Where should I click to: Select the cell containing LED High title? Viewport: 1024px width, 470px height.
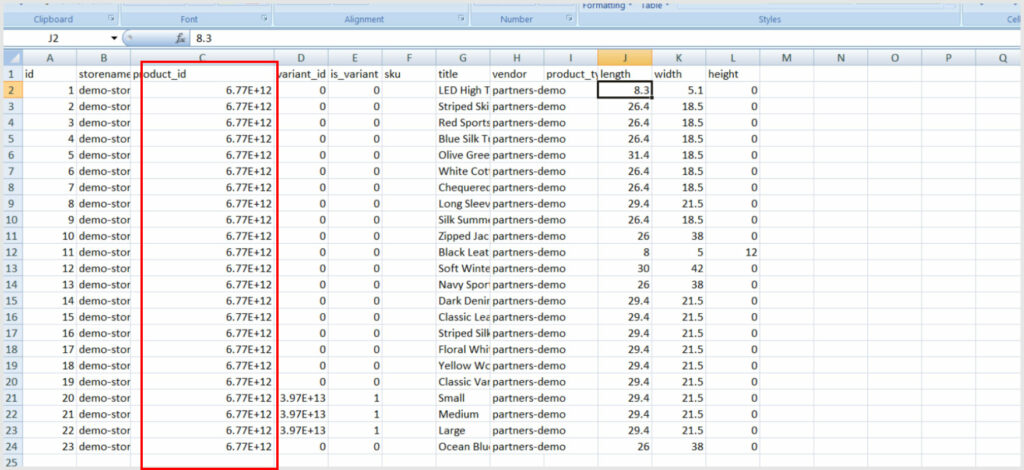tap(462, 90)
